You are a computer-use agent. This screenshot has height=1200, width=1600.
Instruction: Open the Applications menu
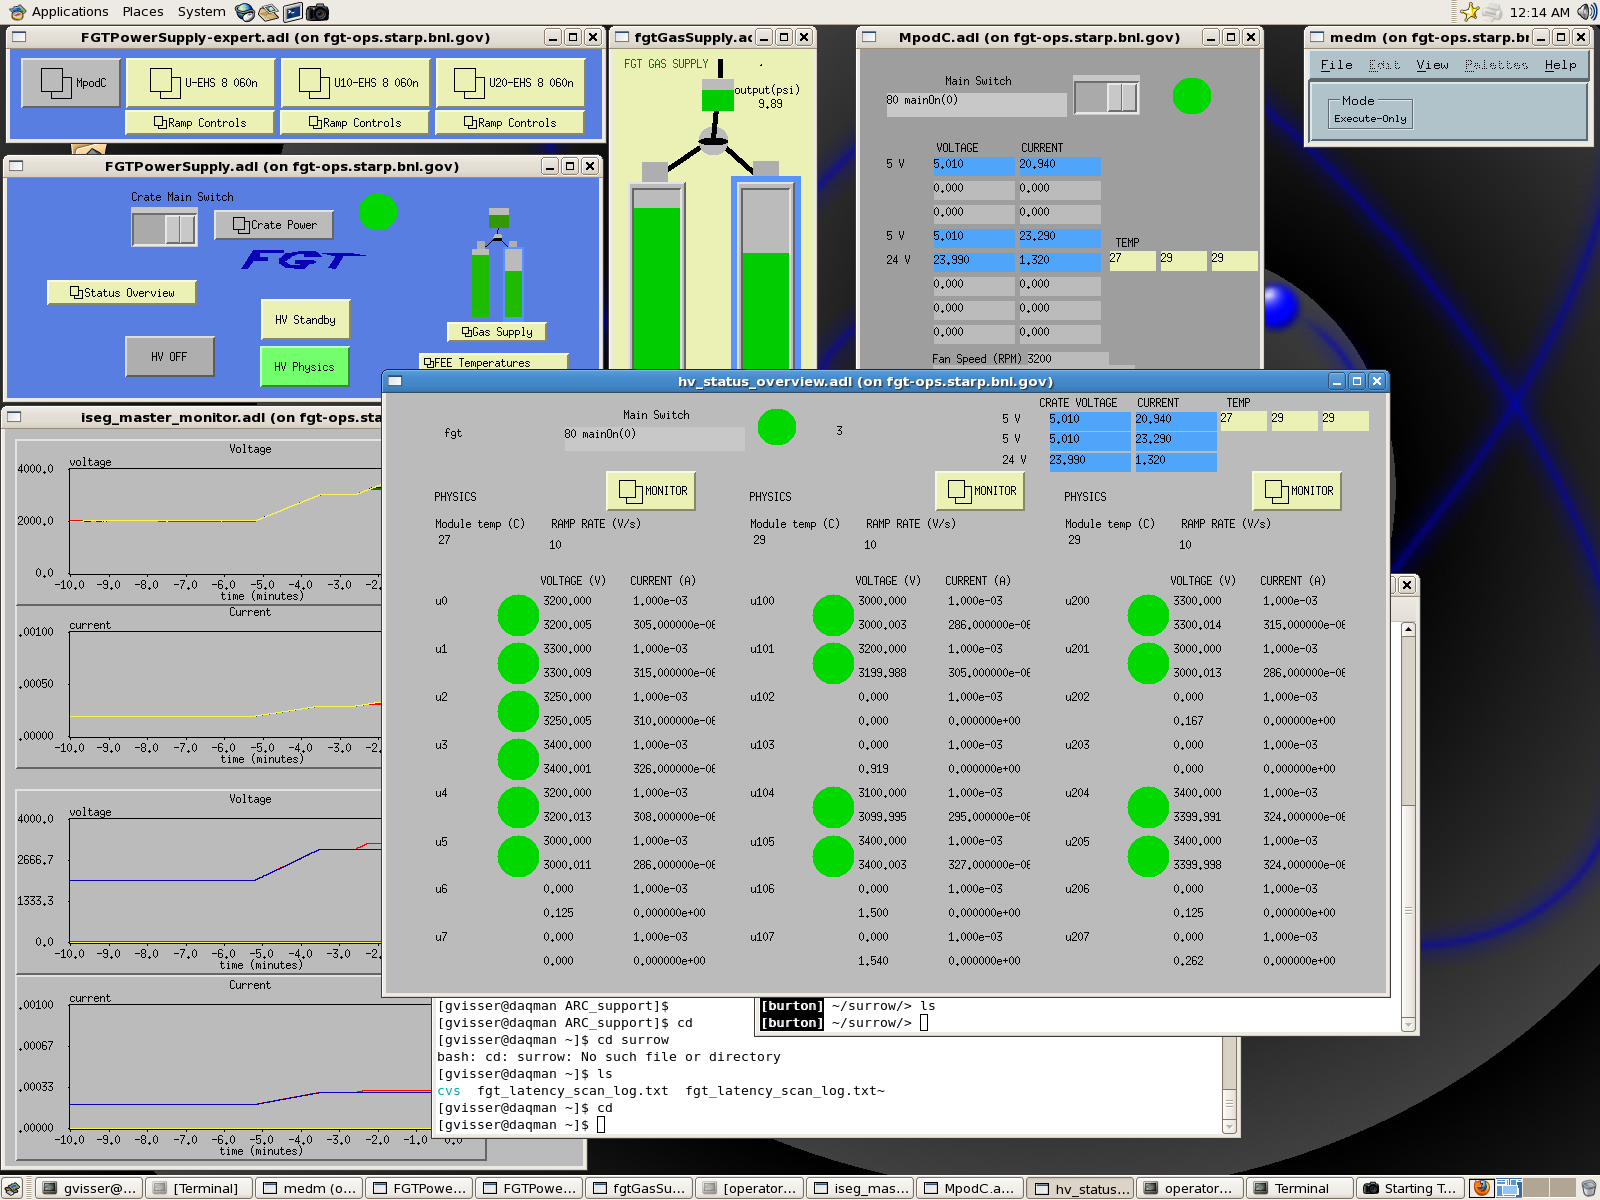[x=59, y=12]
